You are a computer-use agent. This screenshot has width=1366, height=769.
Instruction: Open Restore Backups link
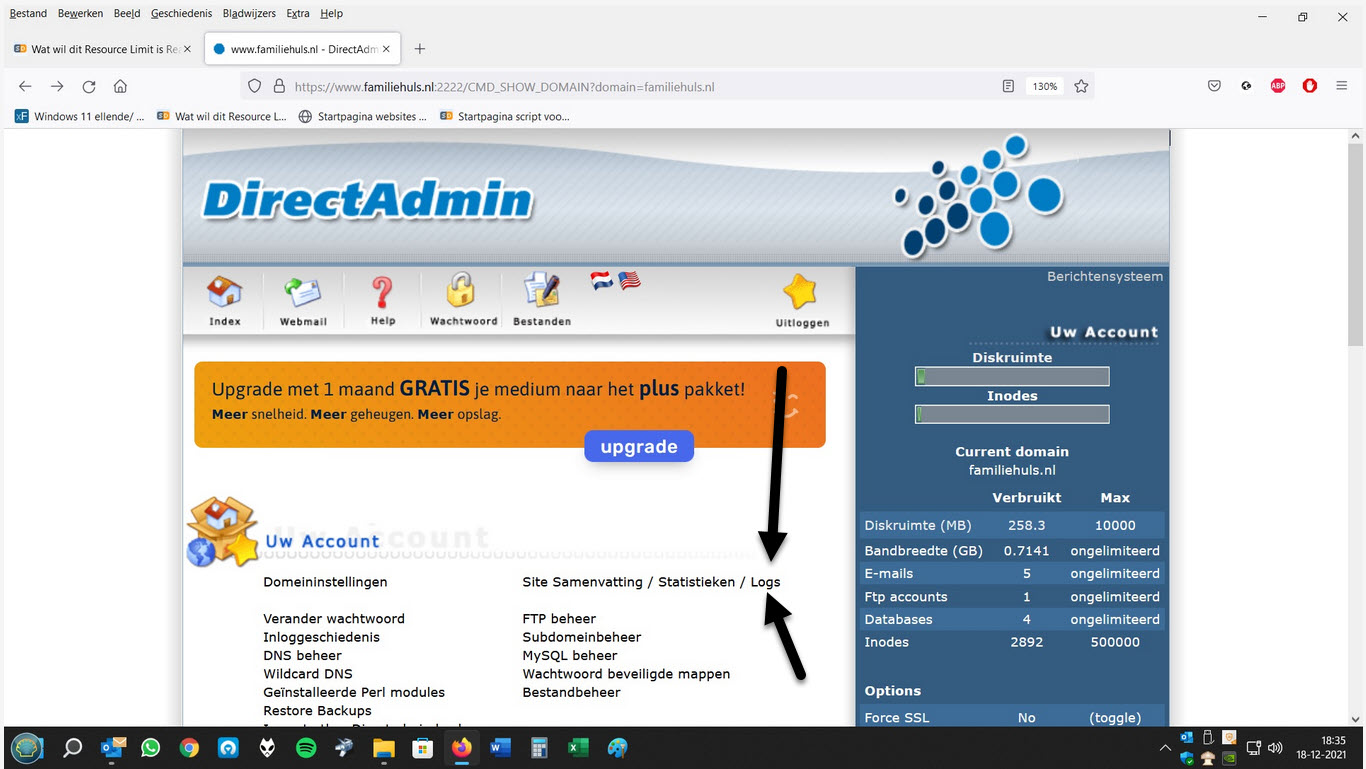click(317, 711)
